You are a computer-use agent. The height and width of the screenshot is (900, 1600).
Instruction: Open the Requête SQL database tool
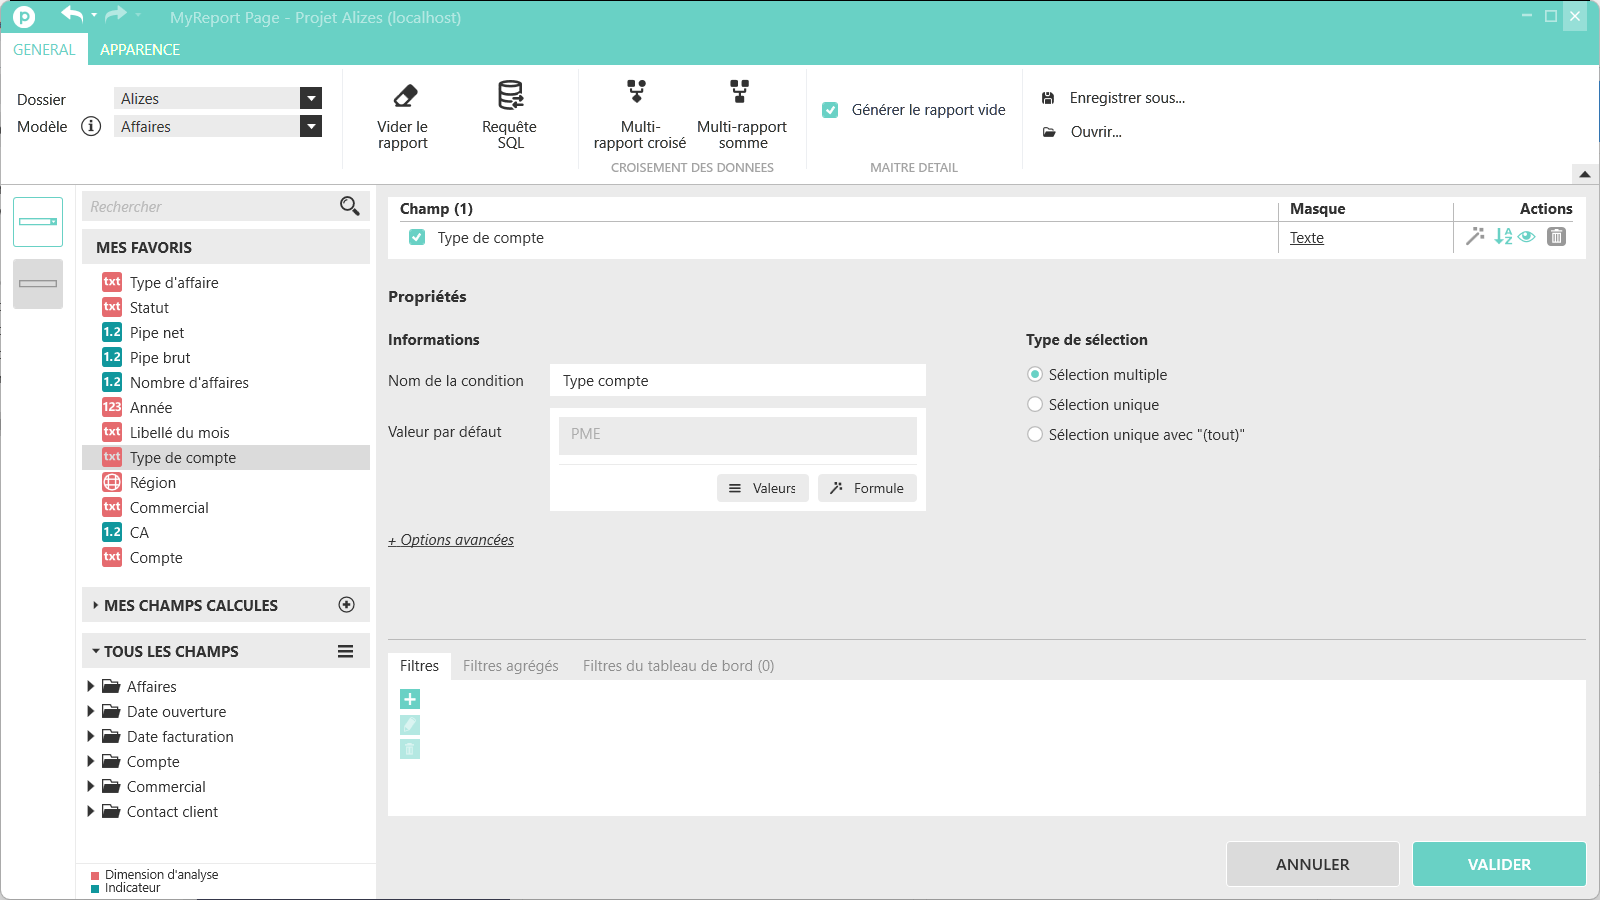[510, 96]
